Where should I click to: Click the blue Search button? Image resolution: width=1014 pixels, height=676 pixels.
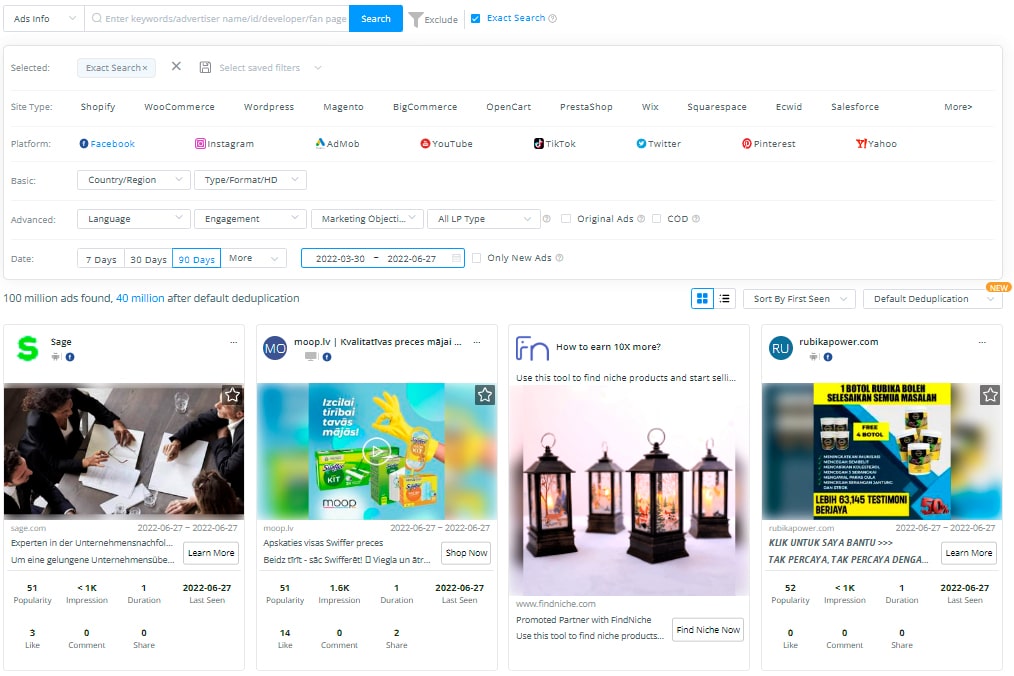(376, 18)
